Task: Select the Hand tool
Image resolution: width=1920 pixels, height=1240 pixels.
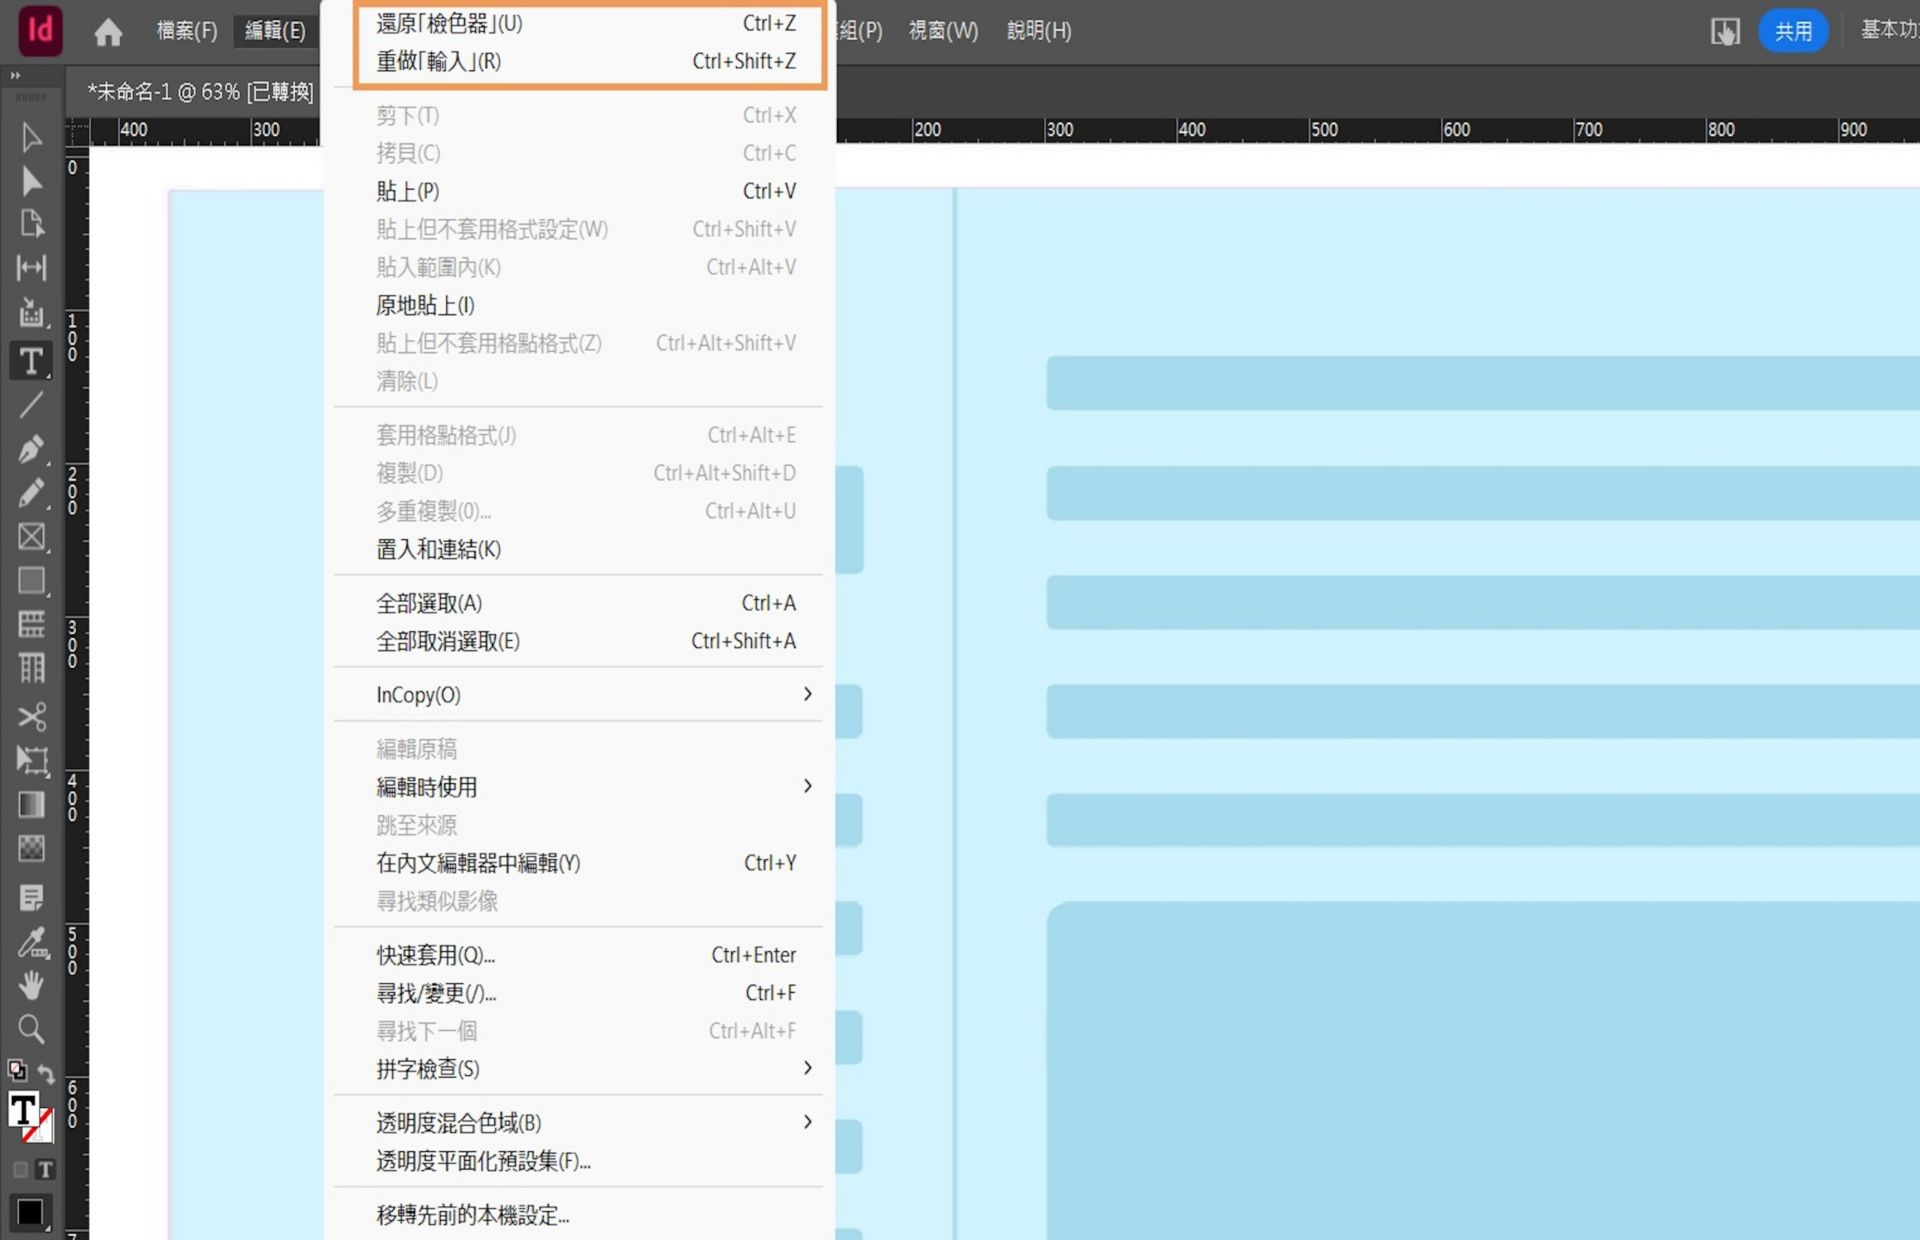Action: click(x=31, y=985)
